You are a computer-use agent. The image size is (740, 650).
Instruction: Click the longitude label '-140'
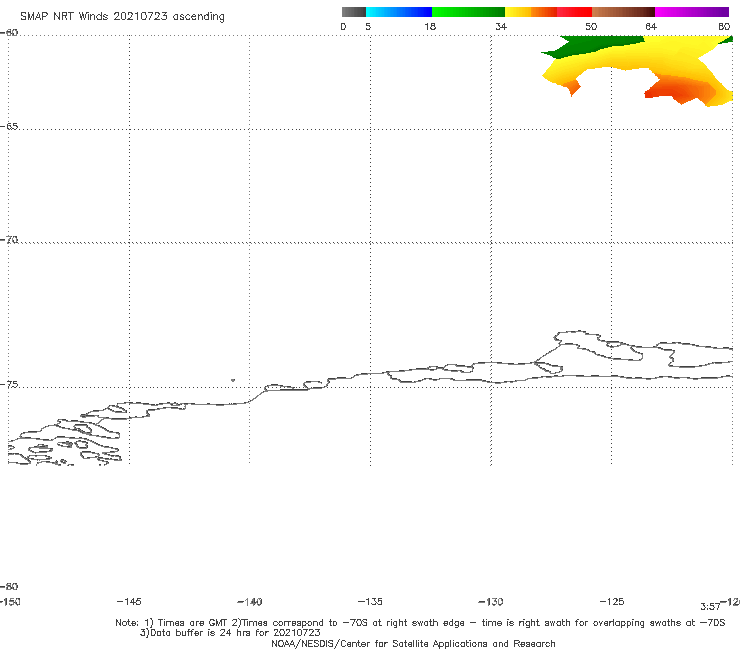click(250, 602)
